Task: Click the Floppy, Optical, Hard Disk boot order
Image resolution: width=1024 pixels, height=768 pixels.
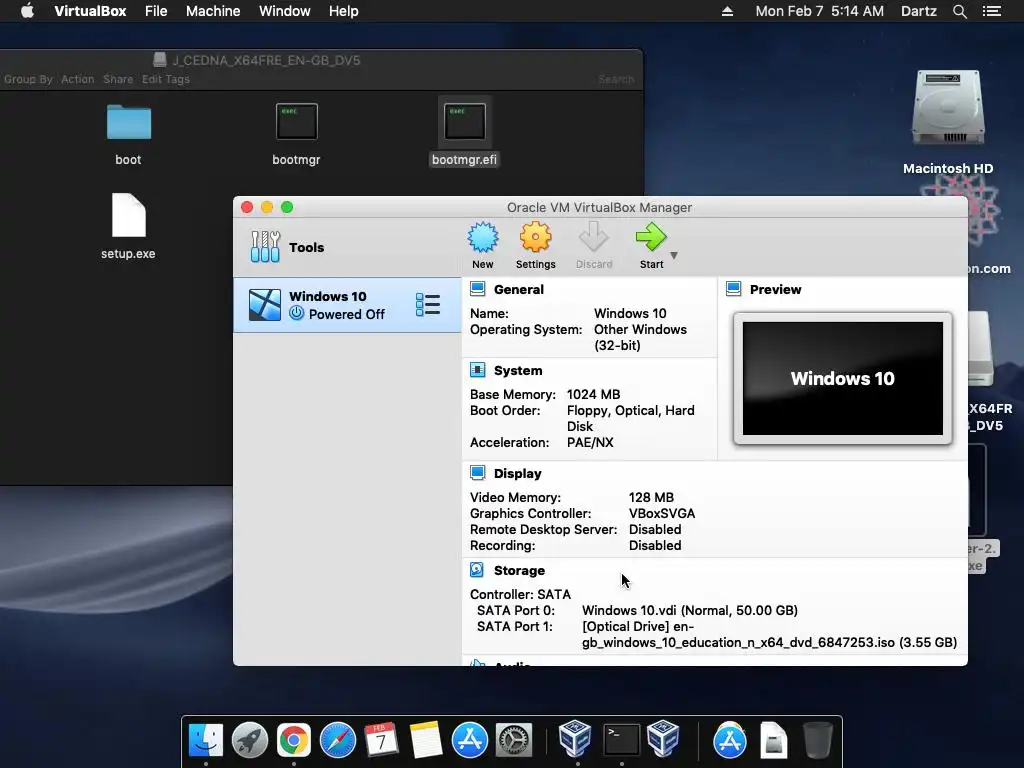Action: click(630, 418)
